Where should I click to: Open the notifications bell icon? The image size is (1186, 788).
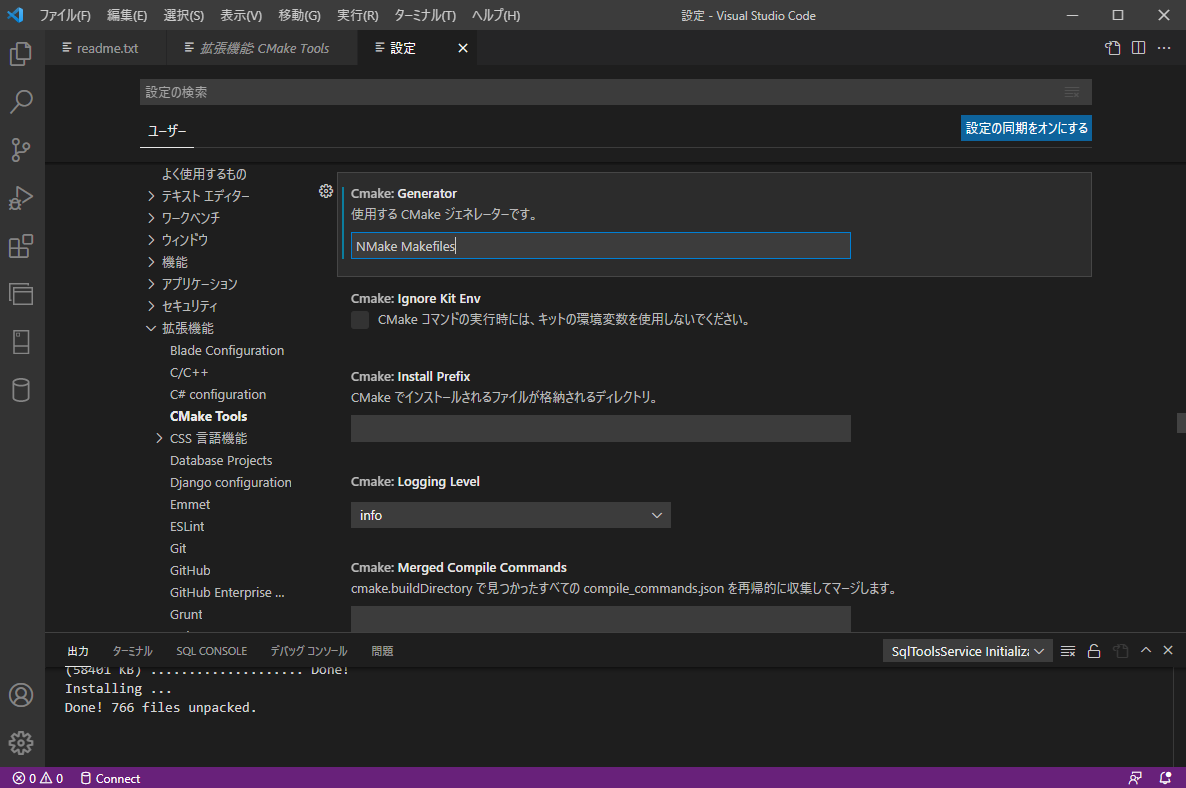(1164, 778)
